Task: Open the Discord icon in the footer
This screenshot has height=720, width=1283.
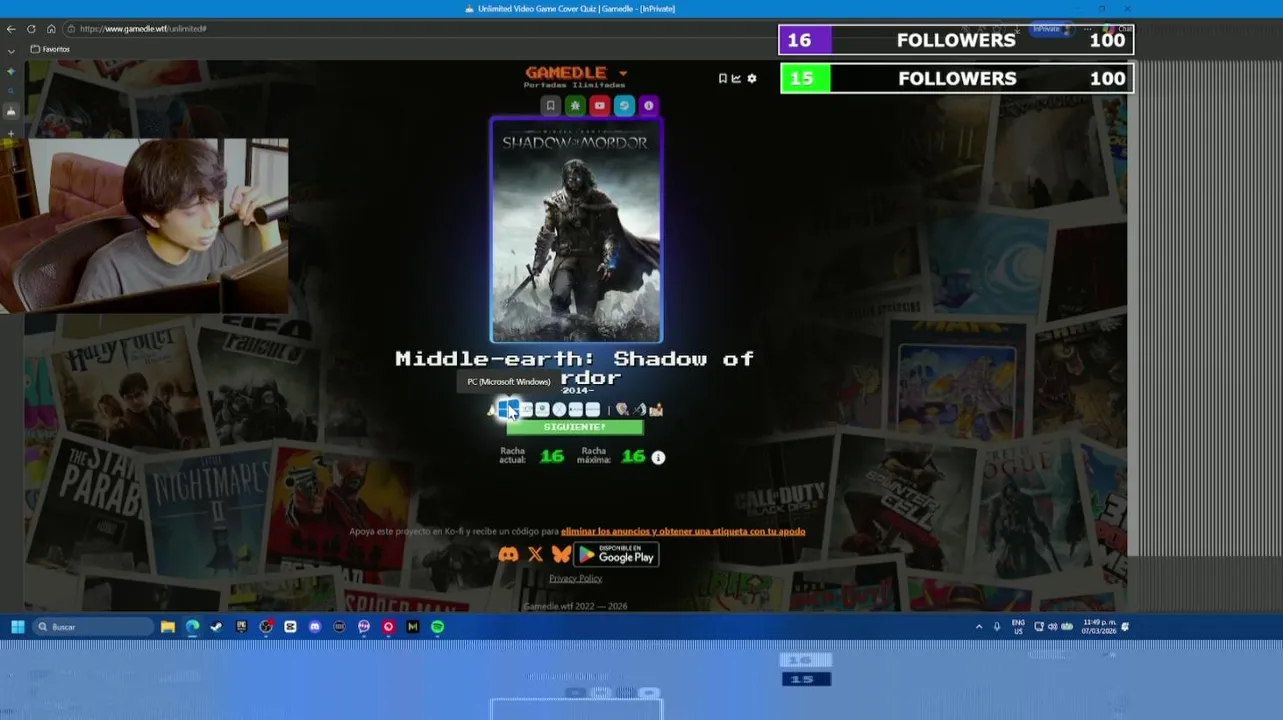Action: click(509, 554)
